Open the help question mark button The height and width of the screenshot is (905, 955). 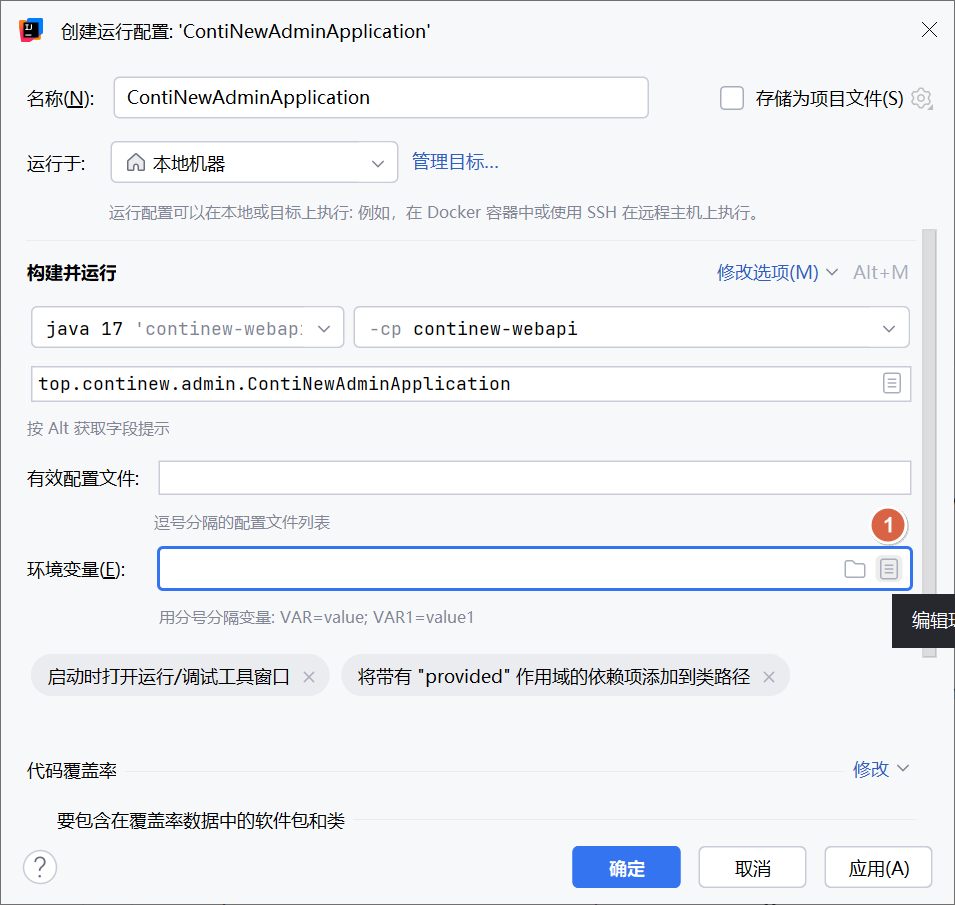[x=40, y=867]
